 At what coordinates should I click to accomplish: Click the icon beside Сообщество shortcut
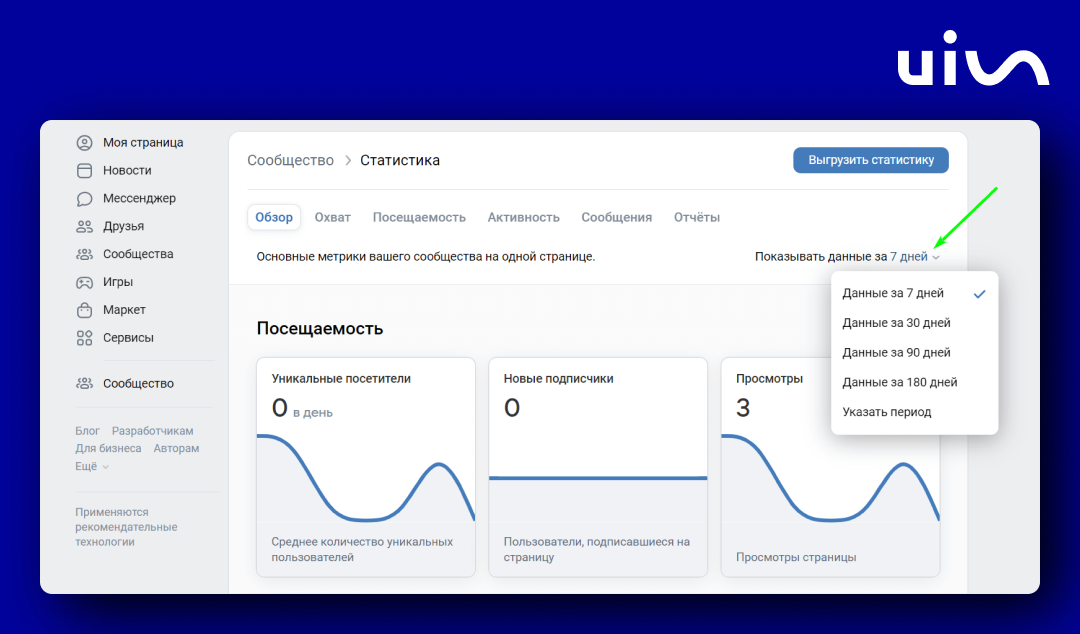click(84, 383)
